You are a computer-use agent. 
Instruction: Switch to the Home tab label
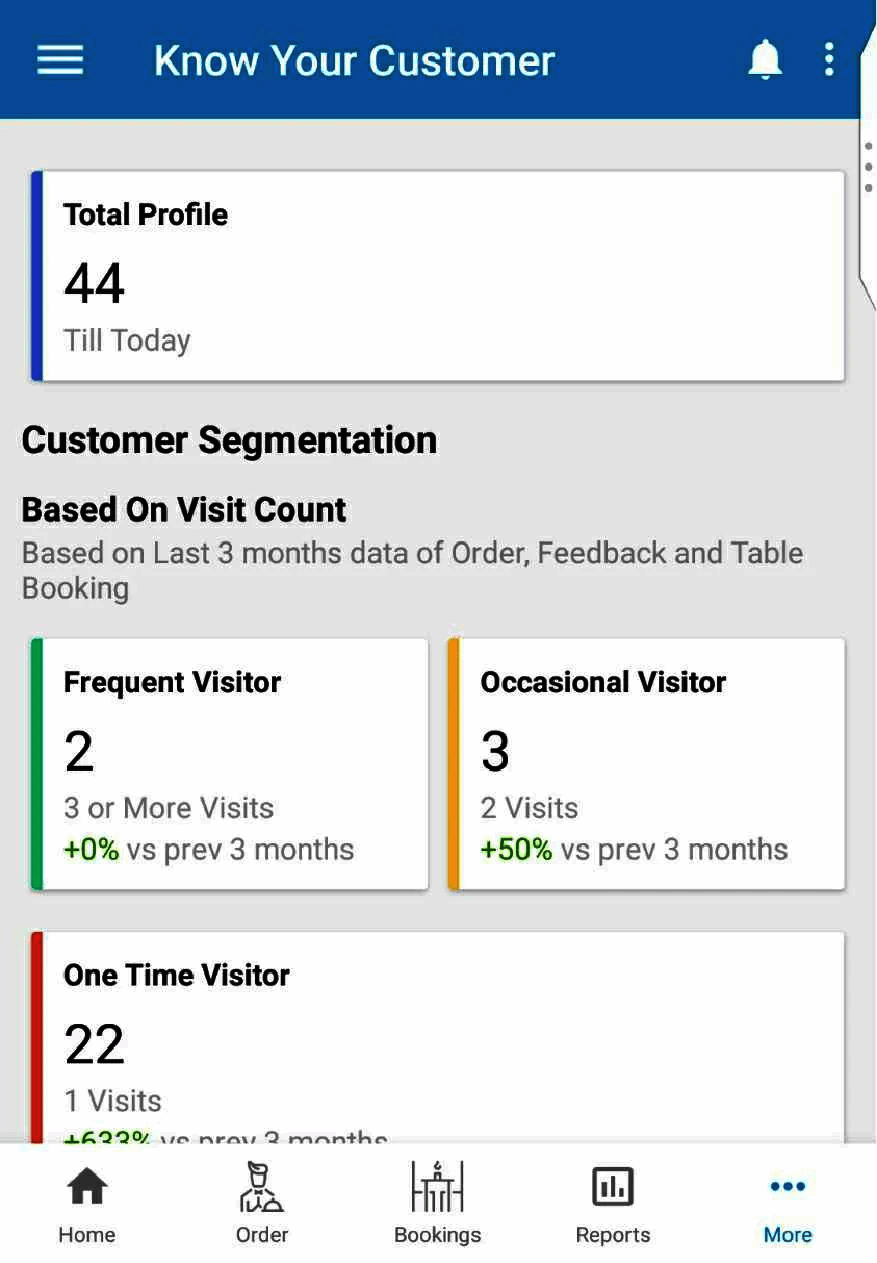point(87,1235)
